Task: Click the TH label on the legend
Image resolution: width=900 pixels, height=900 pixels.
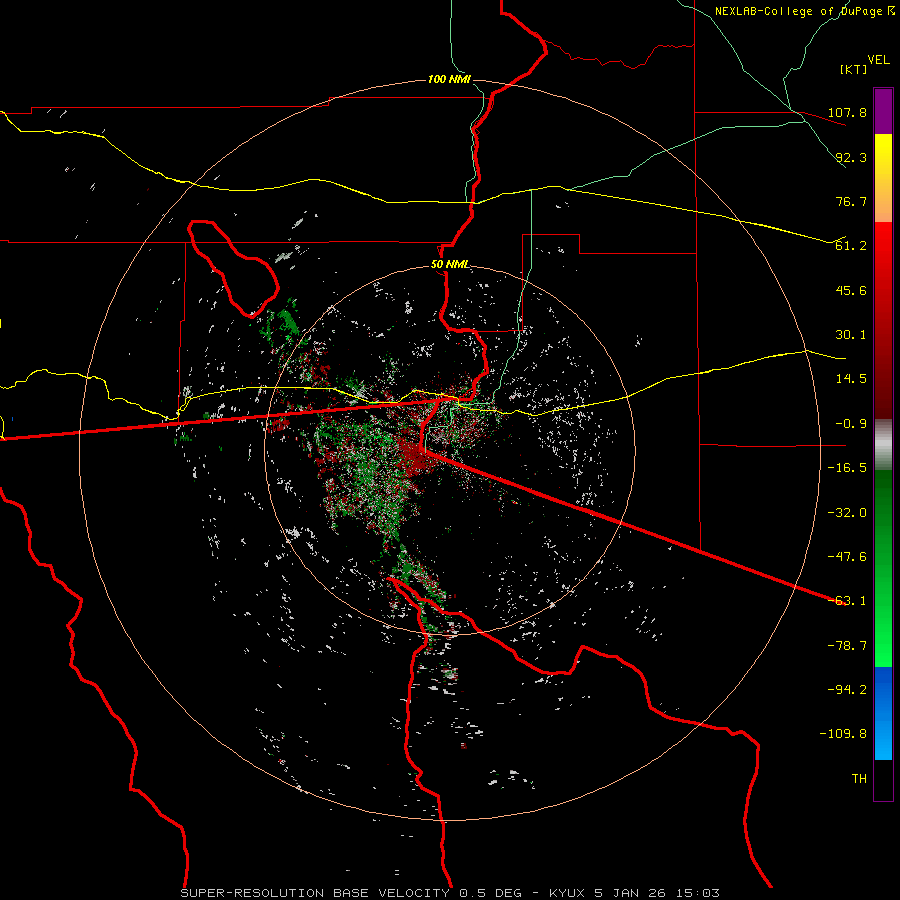Action: coord(859,779)
